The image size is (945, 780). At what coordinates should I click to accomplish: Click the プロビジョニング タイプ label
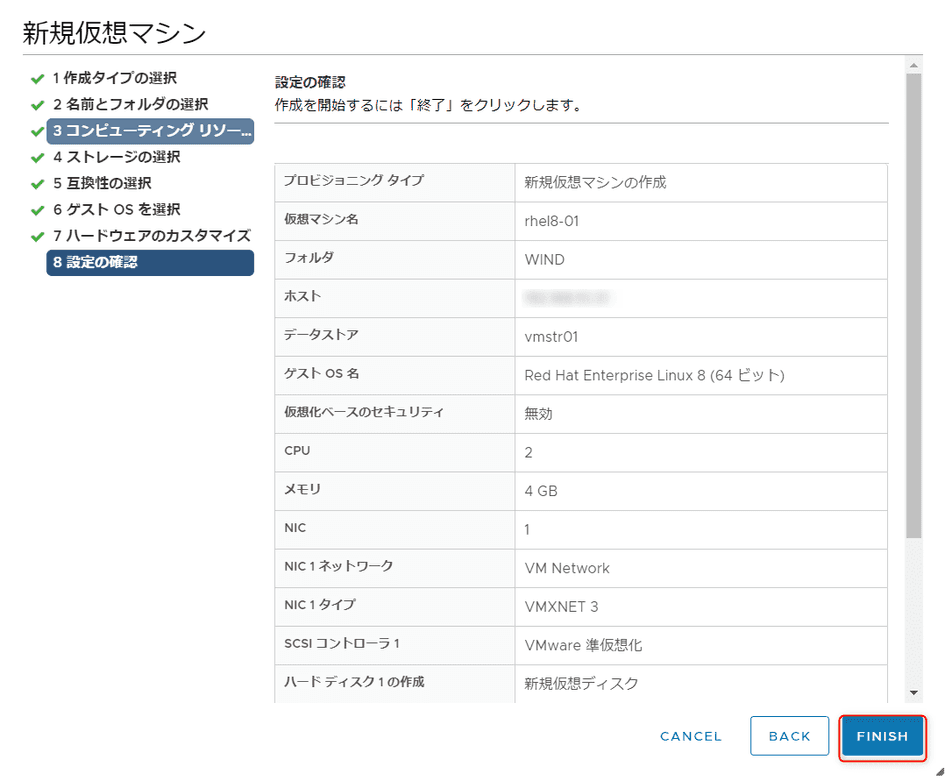point(354,180)
